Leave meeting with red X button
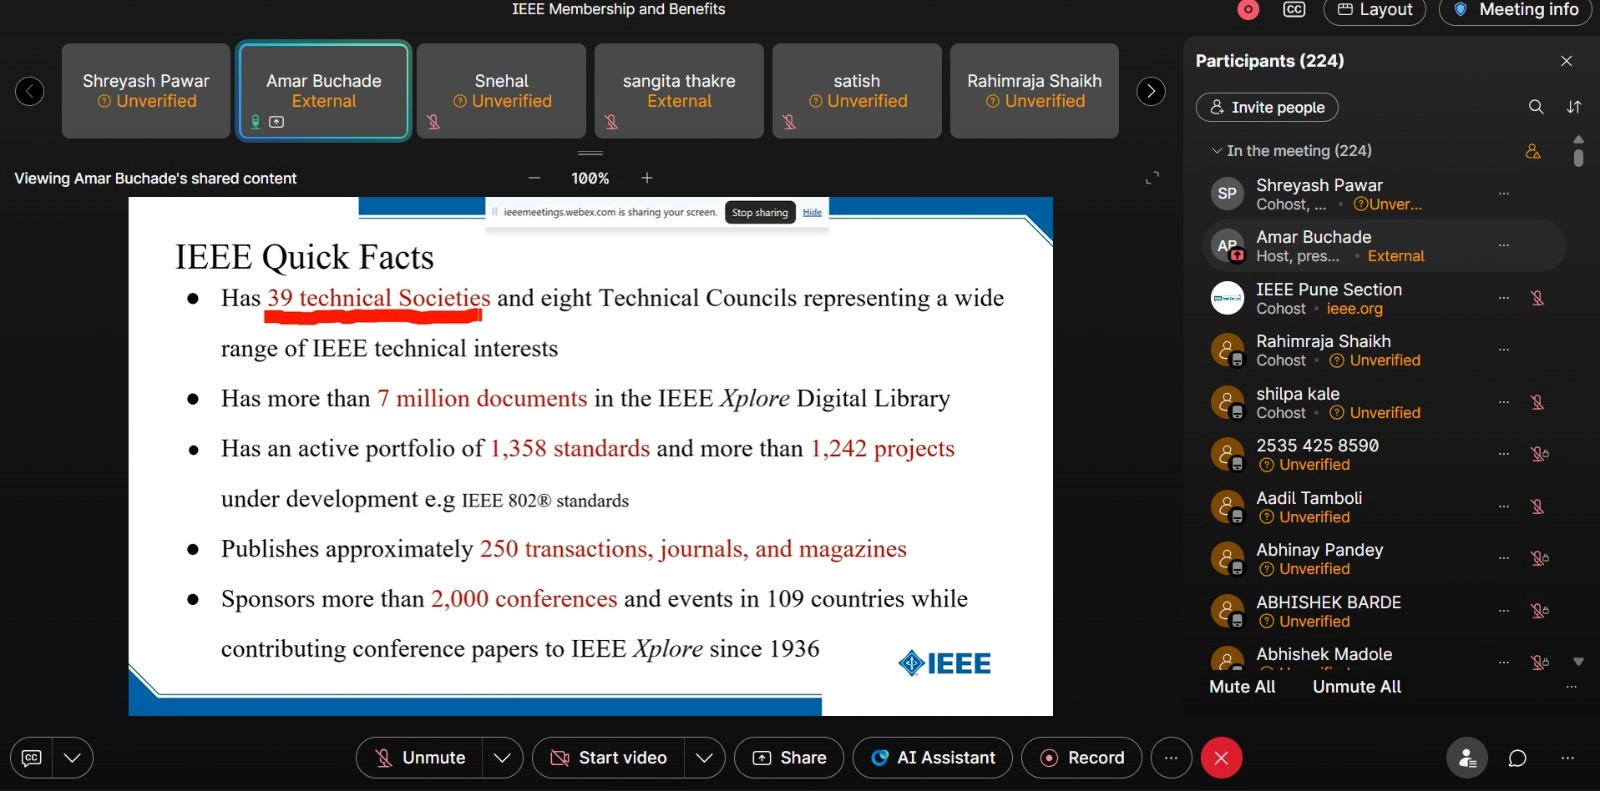Viewport: 1600px width, 791px height. 1221,758
